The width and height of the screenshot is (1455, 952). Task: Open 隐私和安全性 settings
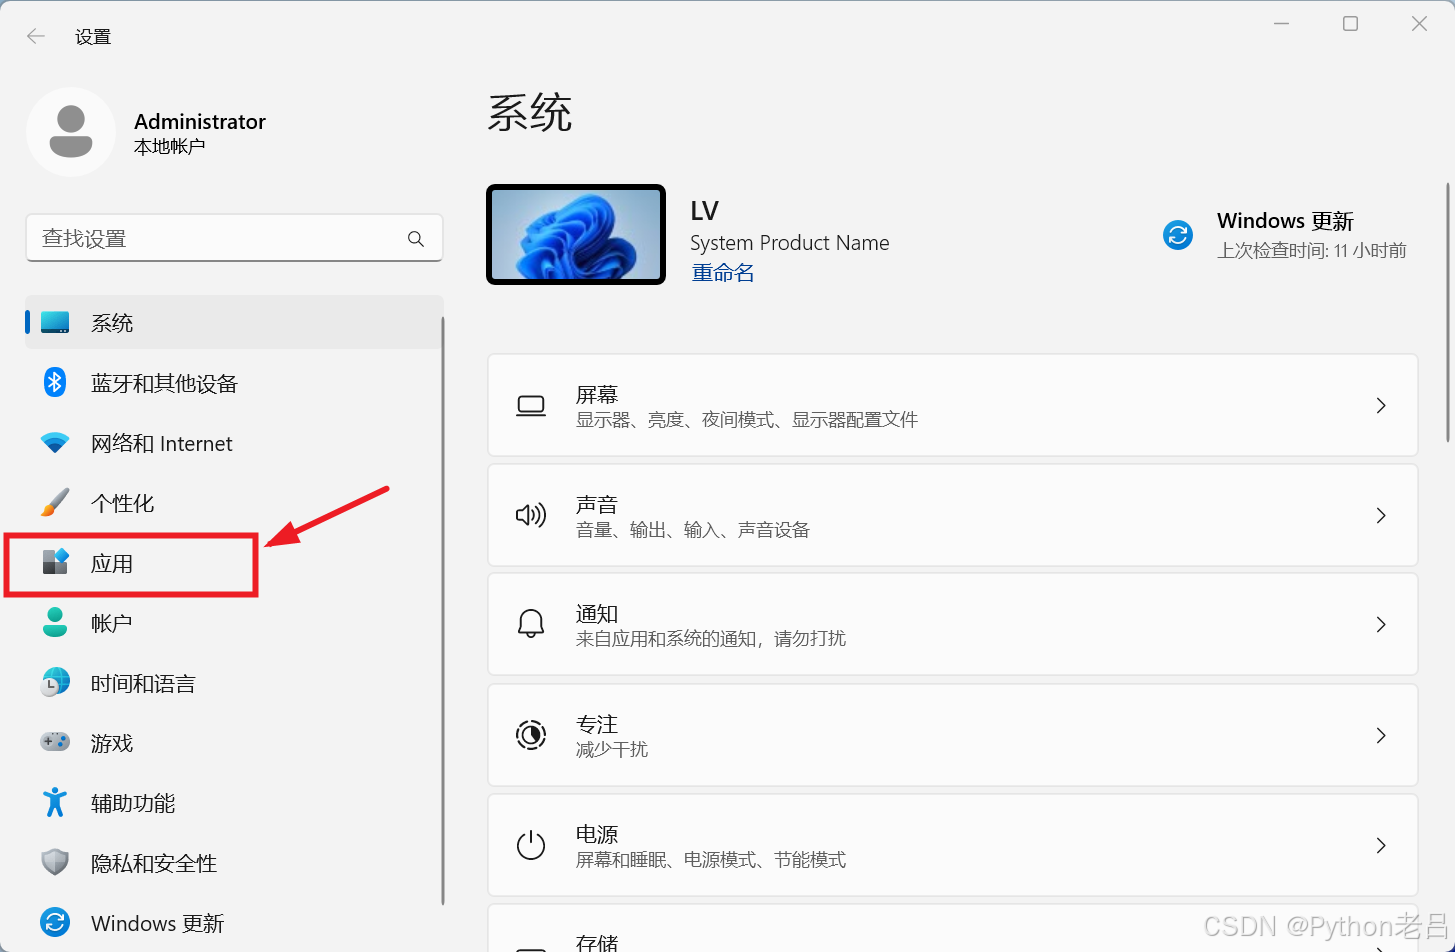pos(234,863)
